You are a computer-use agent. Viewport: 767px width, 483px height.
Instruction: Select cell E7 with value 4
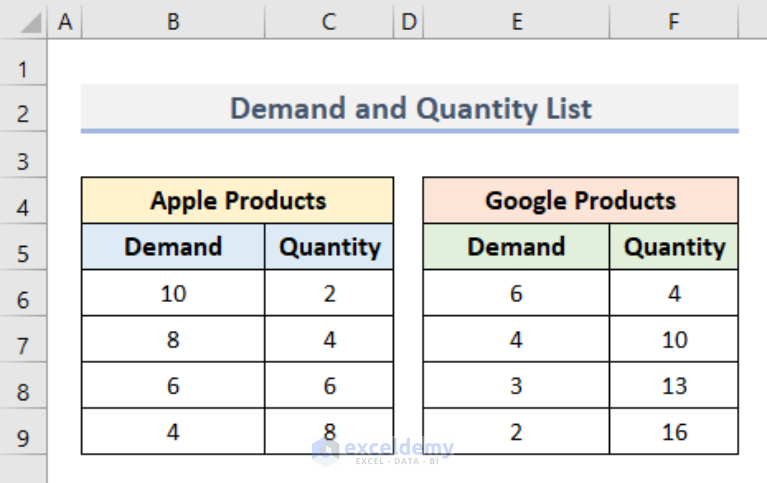pos(517,339)
